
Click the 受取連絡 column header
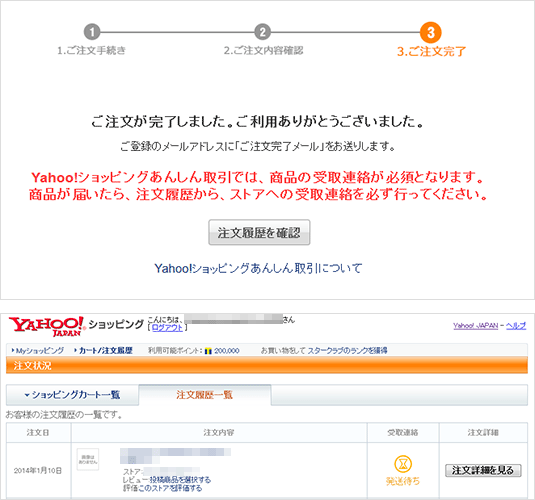pyautogui.click(x=403, y=432)
